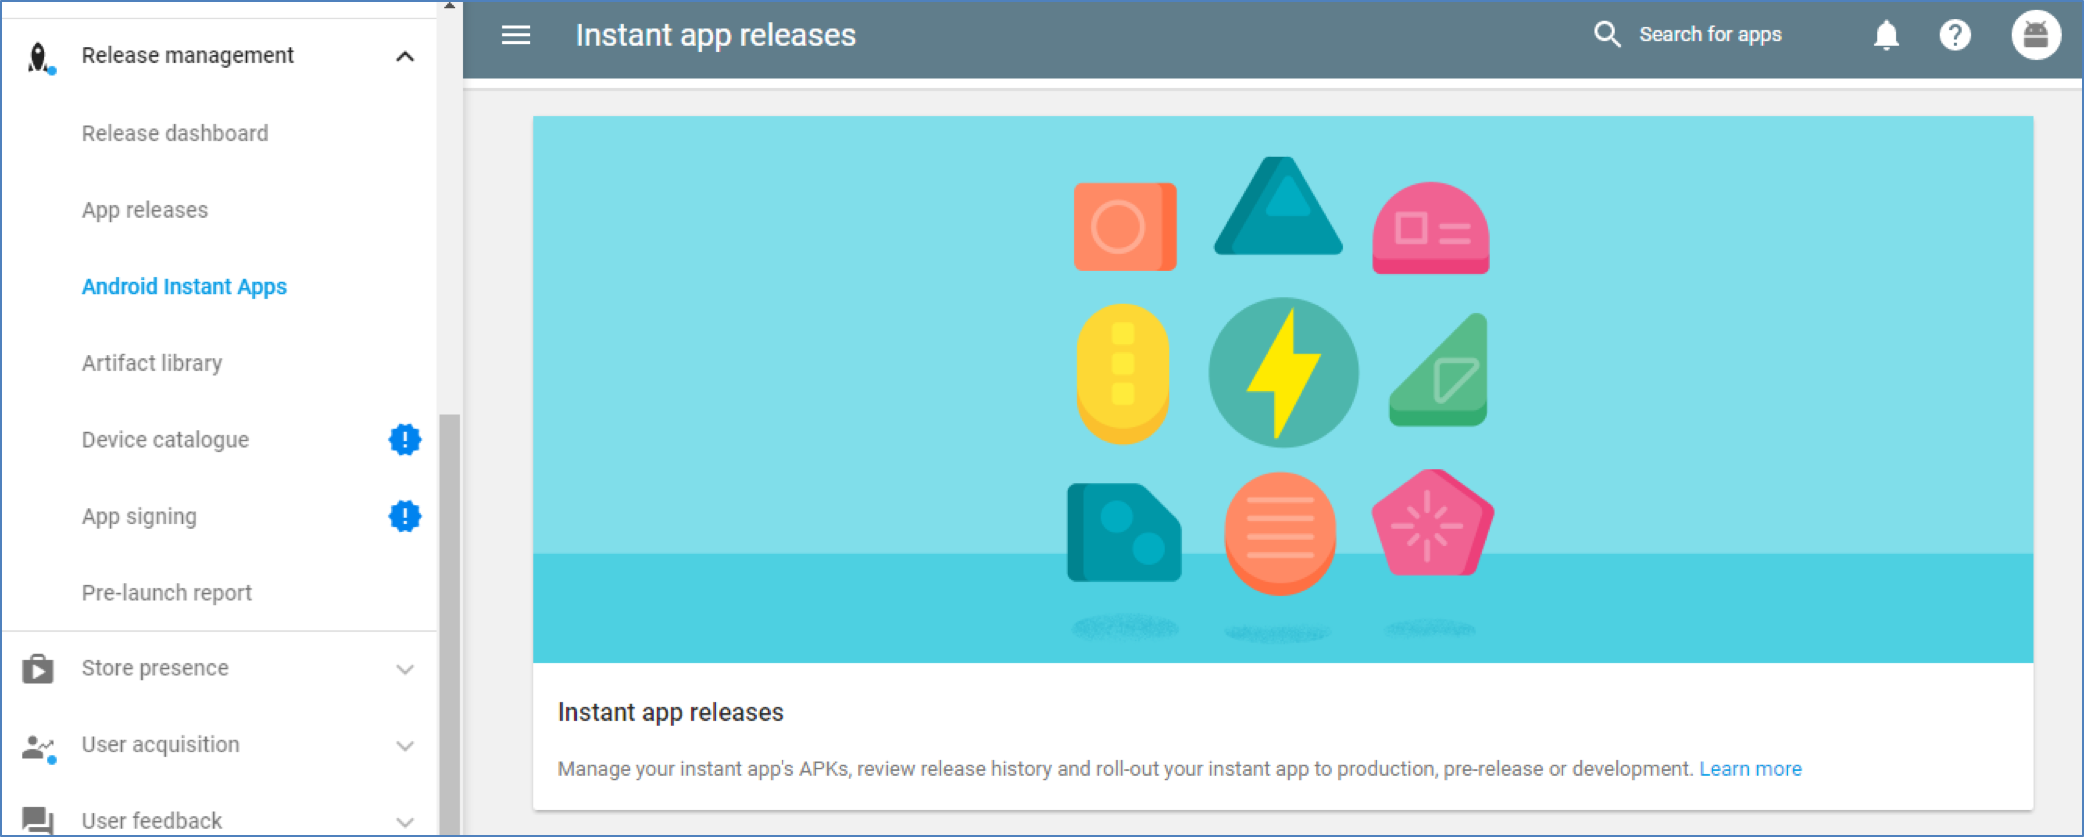The width and height of the screenshot is (2084, 837).
Task: Click the alert badge beside App signing
Action: 404,517
